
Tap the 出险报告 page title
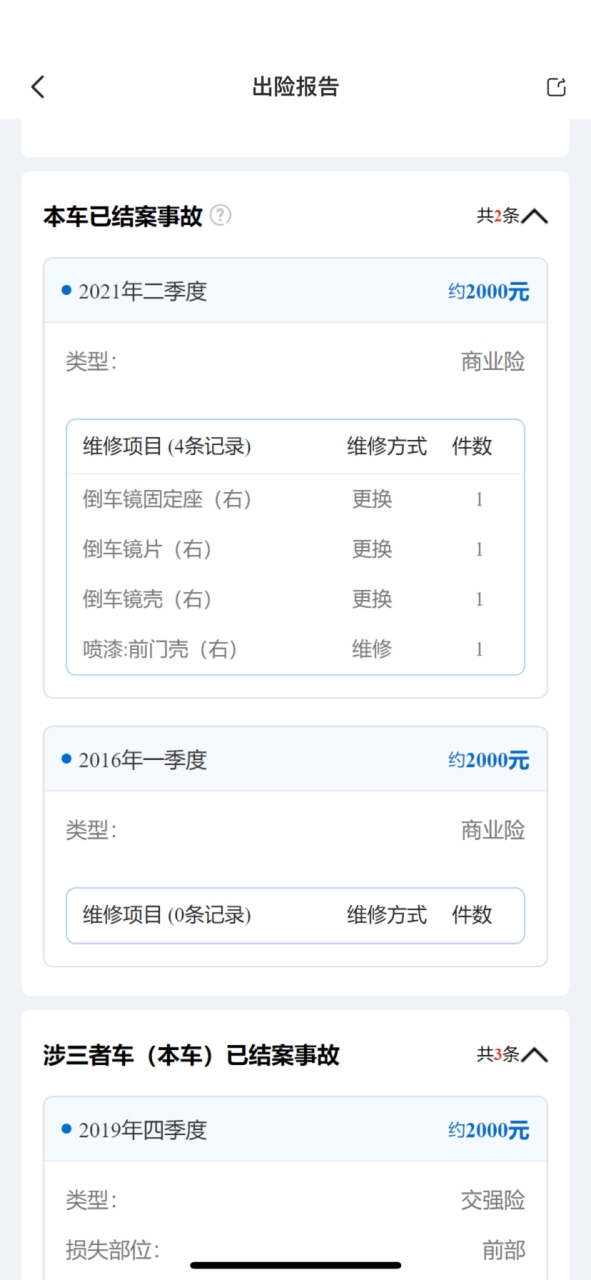click(x=295, y=87)
